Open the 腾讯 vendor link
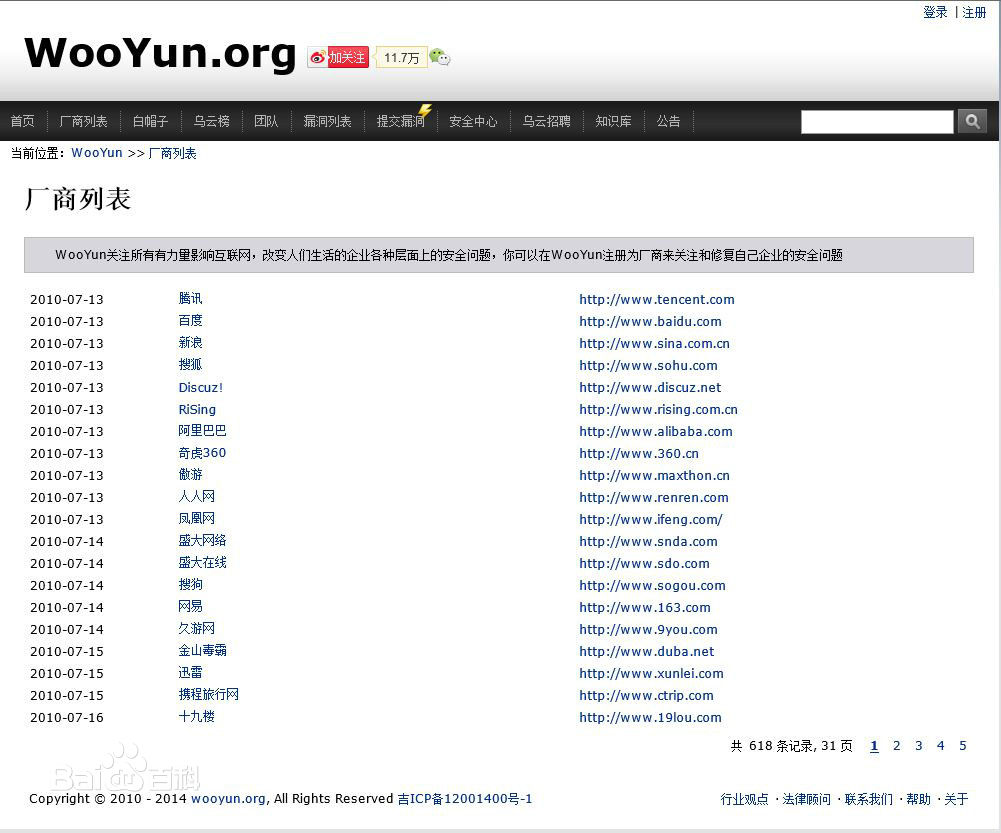 click(x=190, y=299)
